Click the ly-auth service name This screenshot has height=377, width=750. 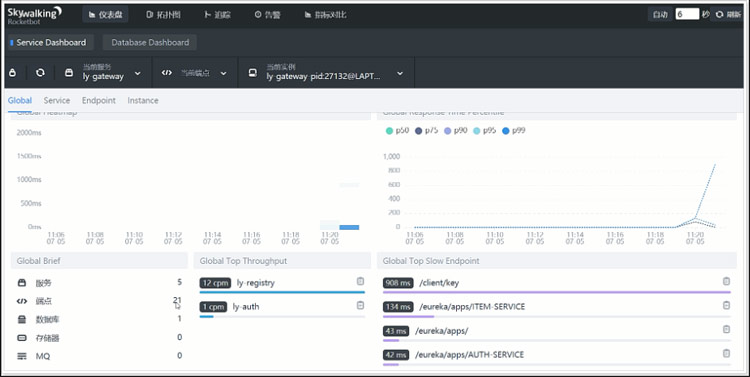coord(246,307)
